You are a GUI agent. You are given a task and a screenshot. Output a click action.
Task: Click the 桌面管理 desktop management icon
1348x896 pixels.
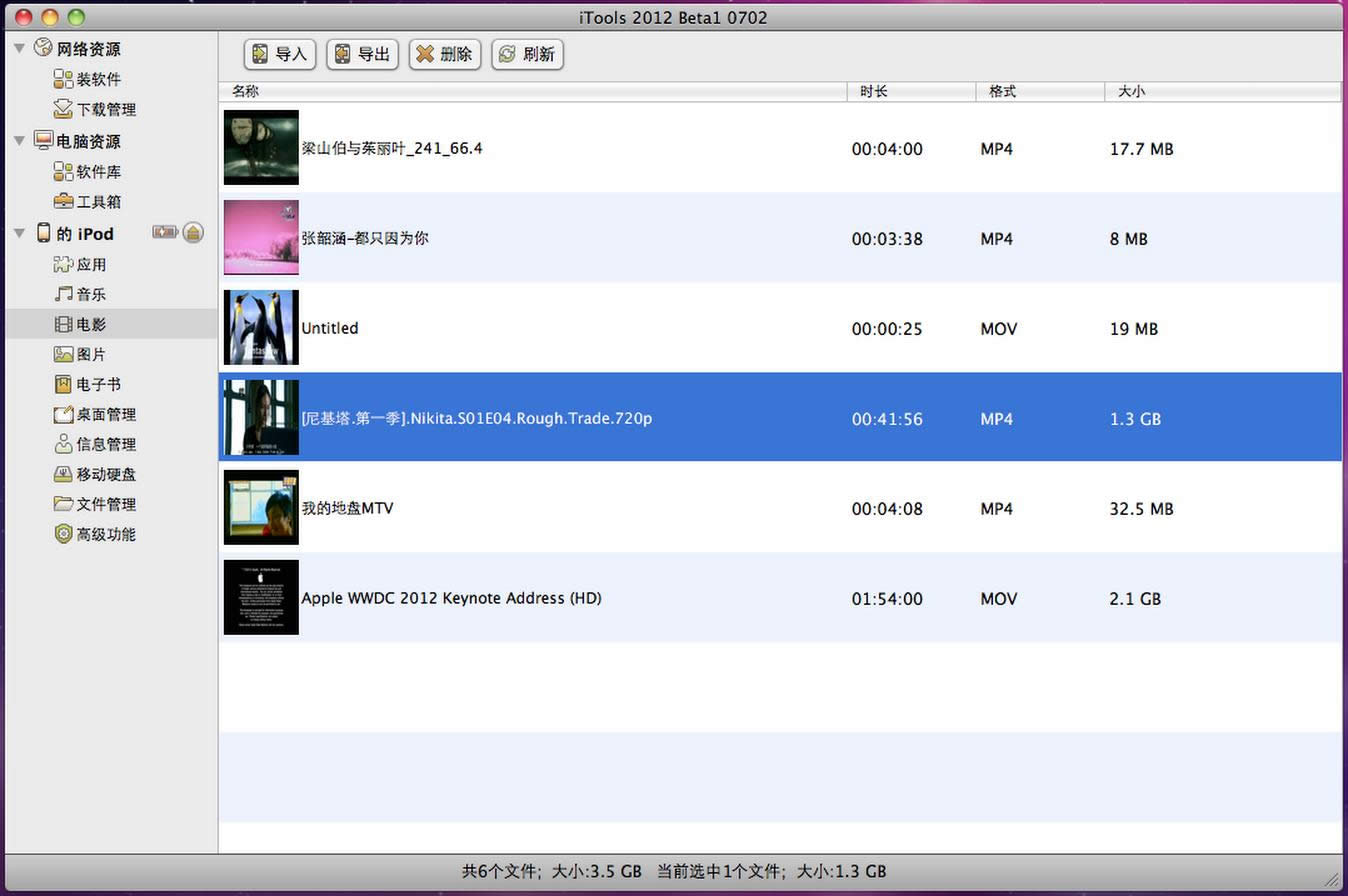(x=63, y=414)
